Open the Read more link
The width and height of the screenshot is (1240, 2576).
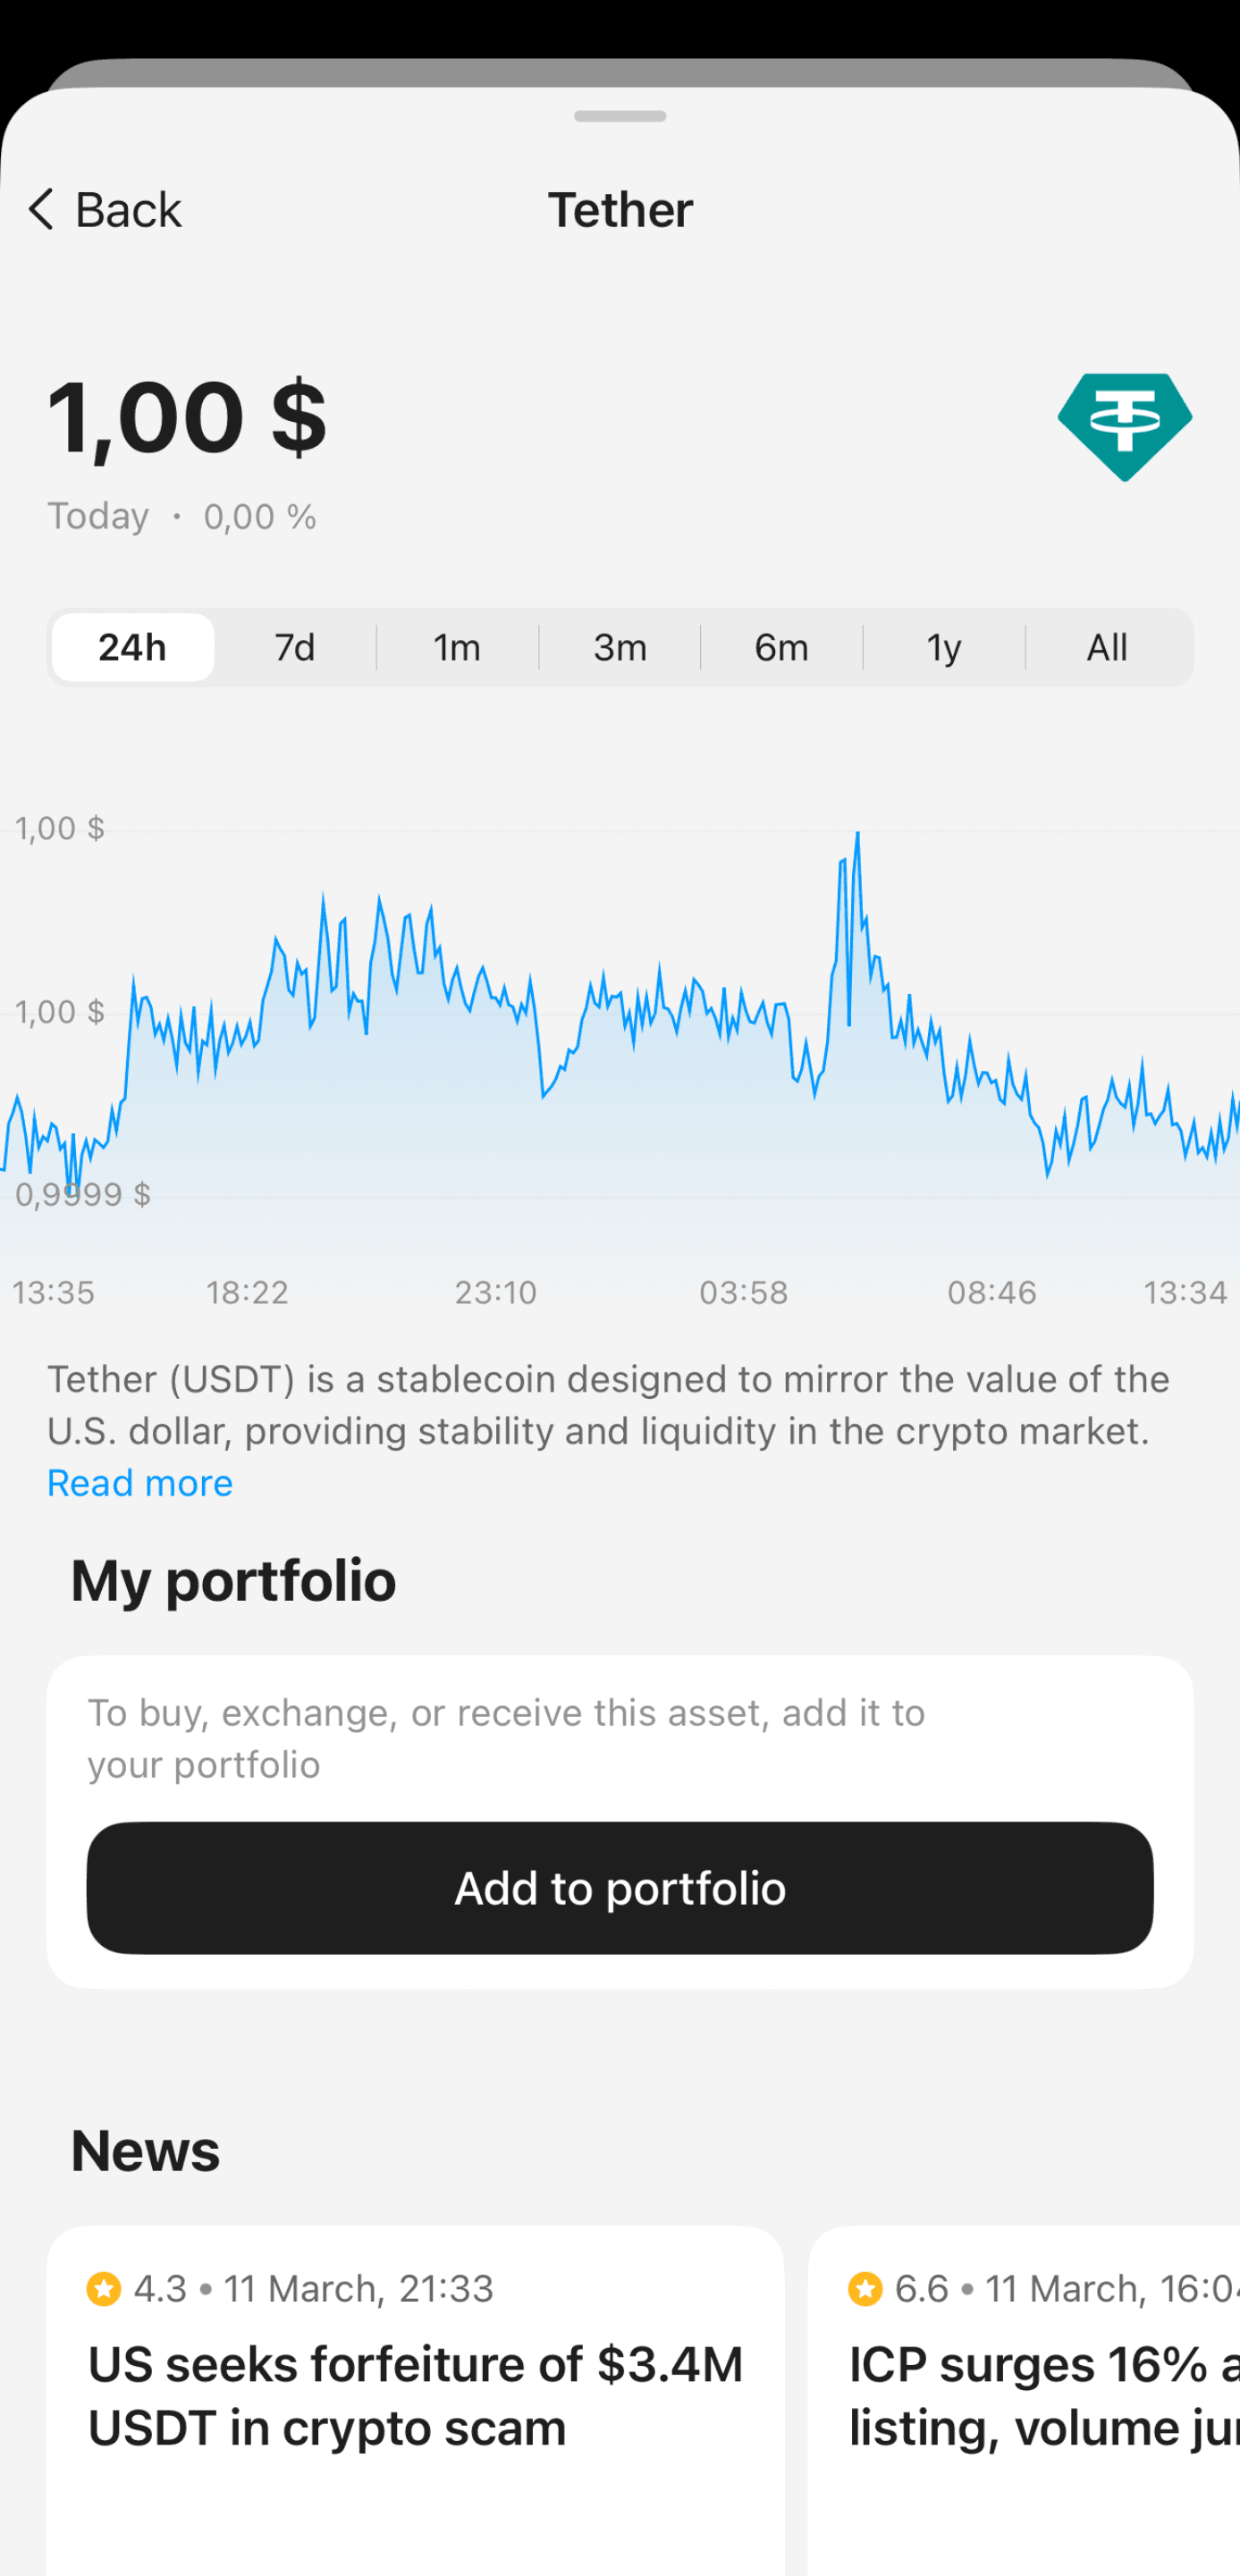[140, 1483]
